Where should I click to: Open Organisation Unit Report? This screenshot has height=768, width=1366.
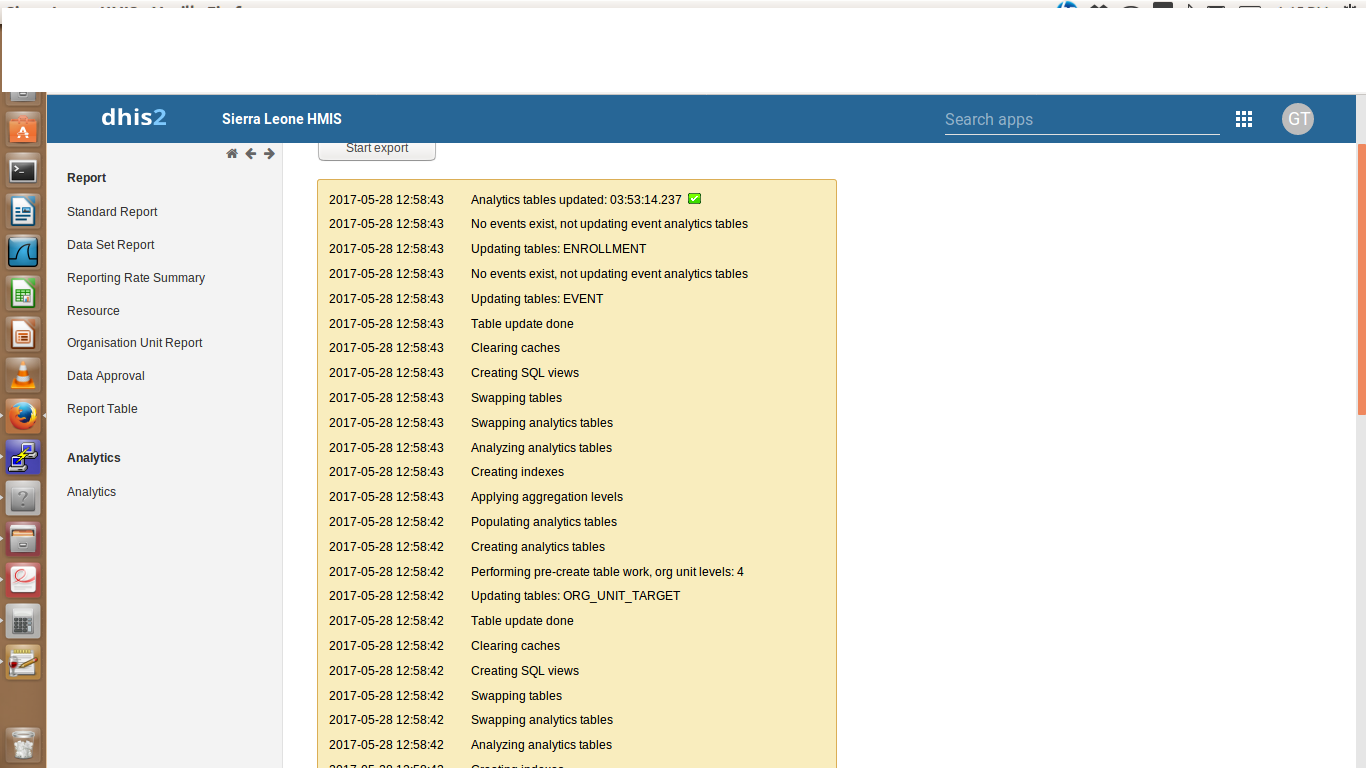click(x=135, y=343)
